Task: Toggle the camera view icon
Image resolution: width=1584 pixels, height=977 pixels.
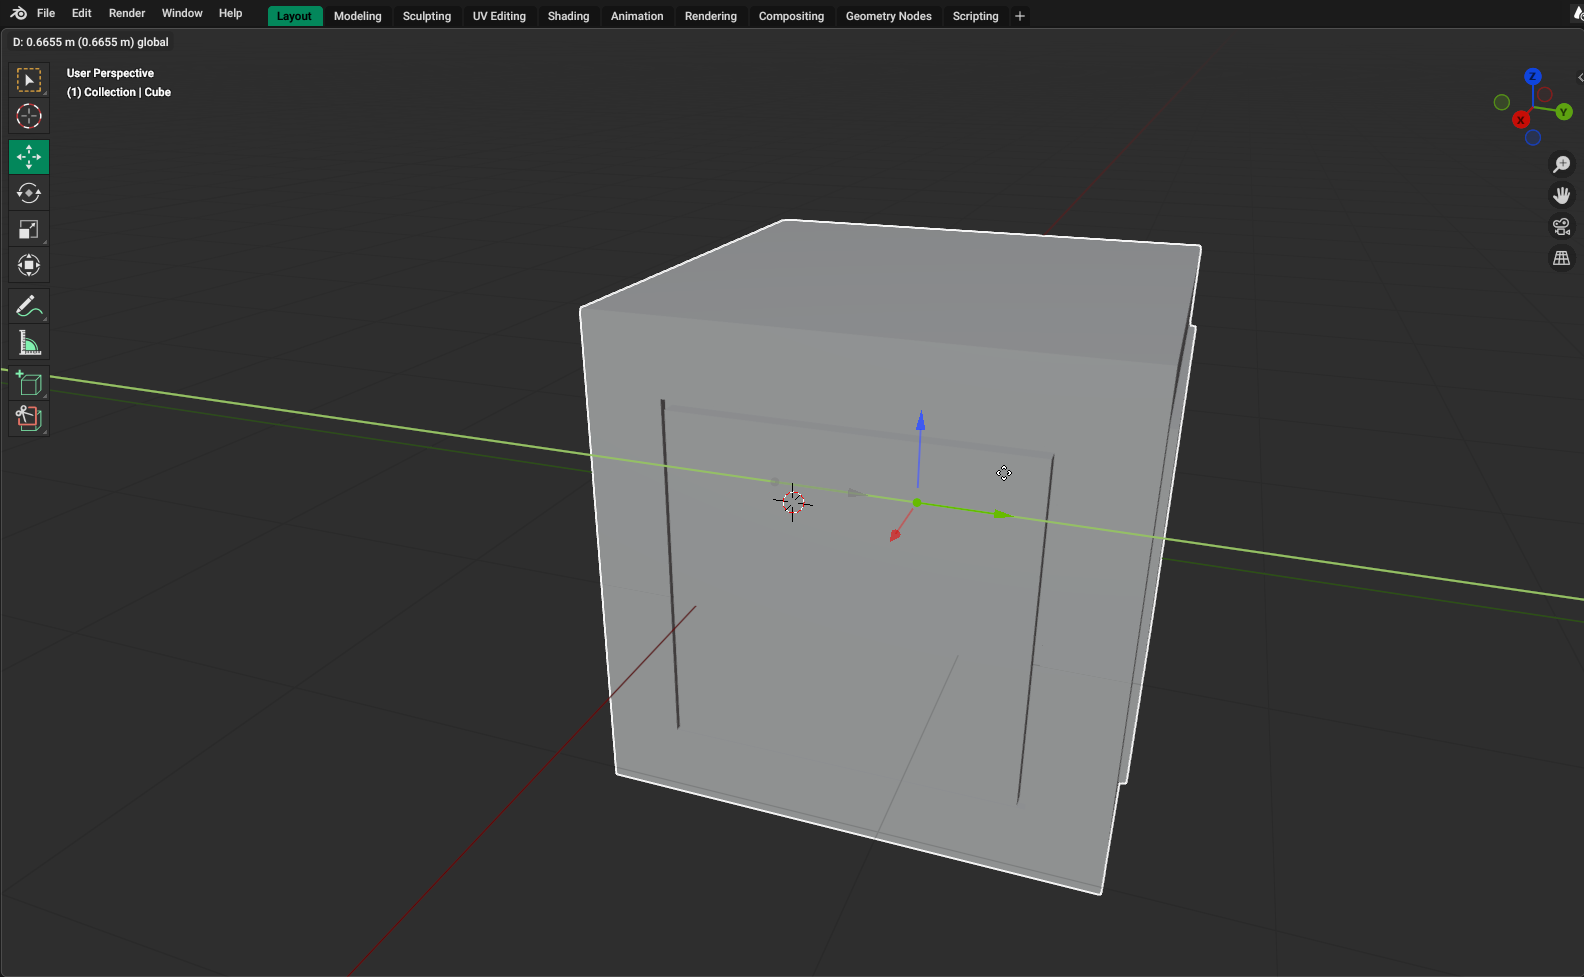Action: [x=1562, y=227]
